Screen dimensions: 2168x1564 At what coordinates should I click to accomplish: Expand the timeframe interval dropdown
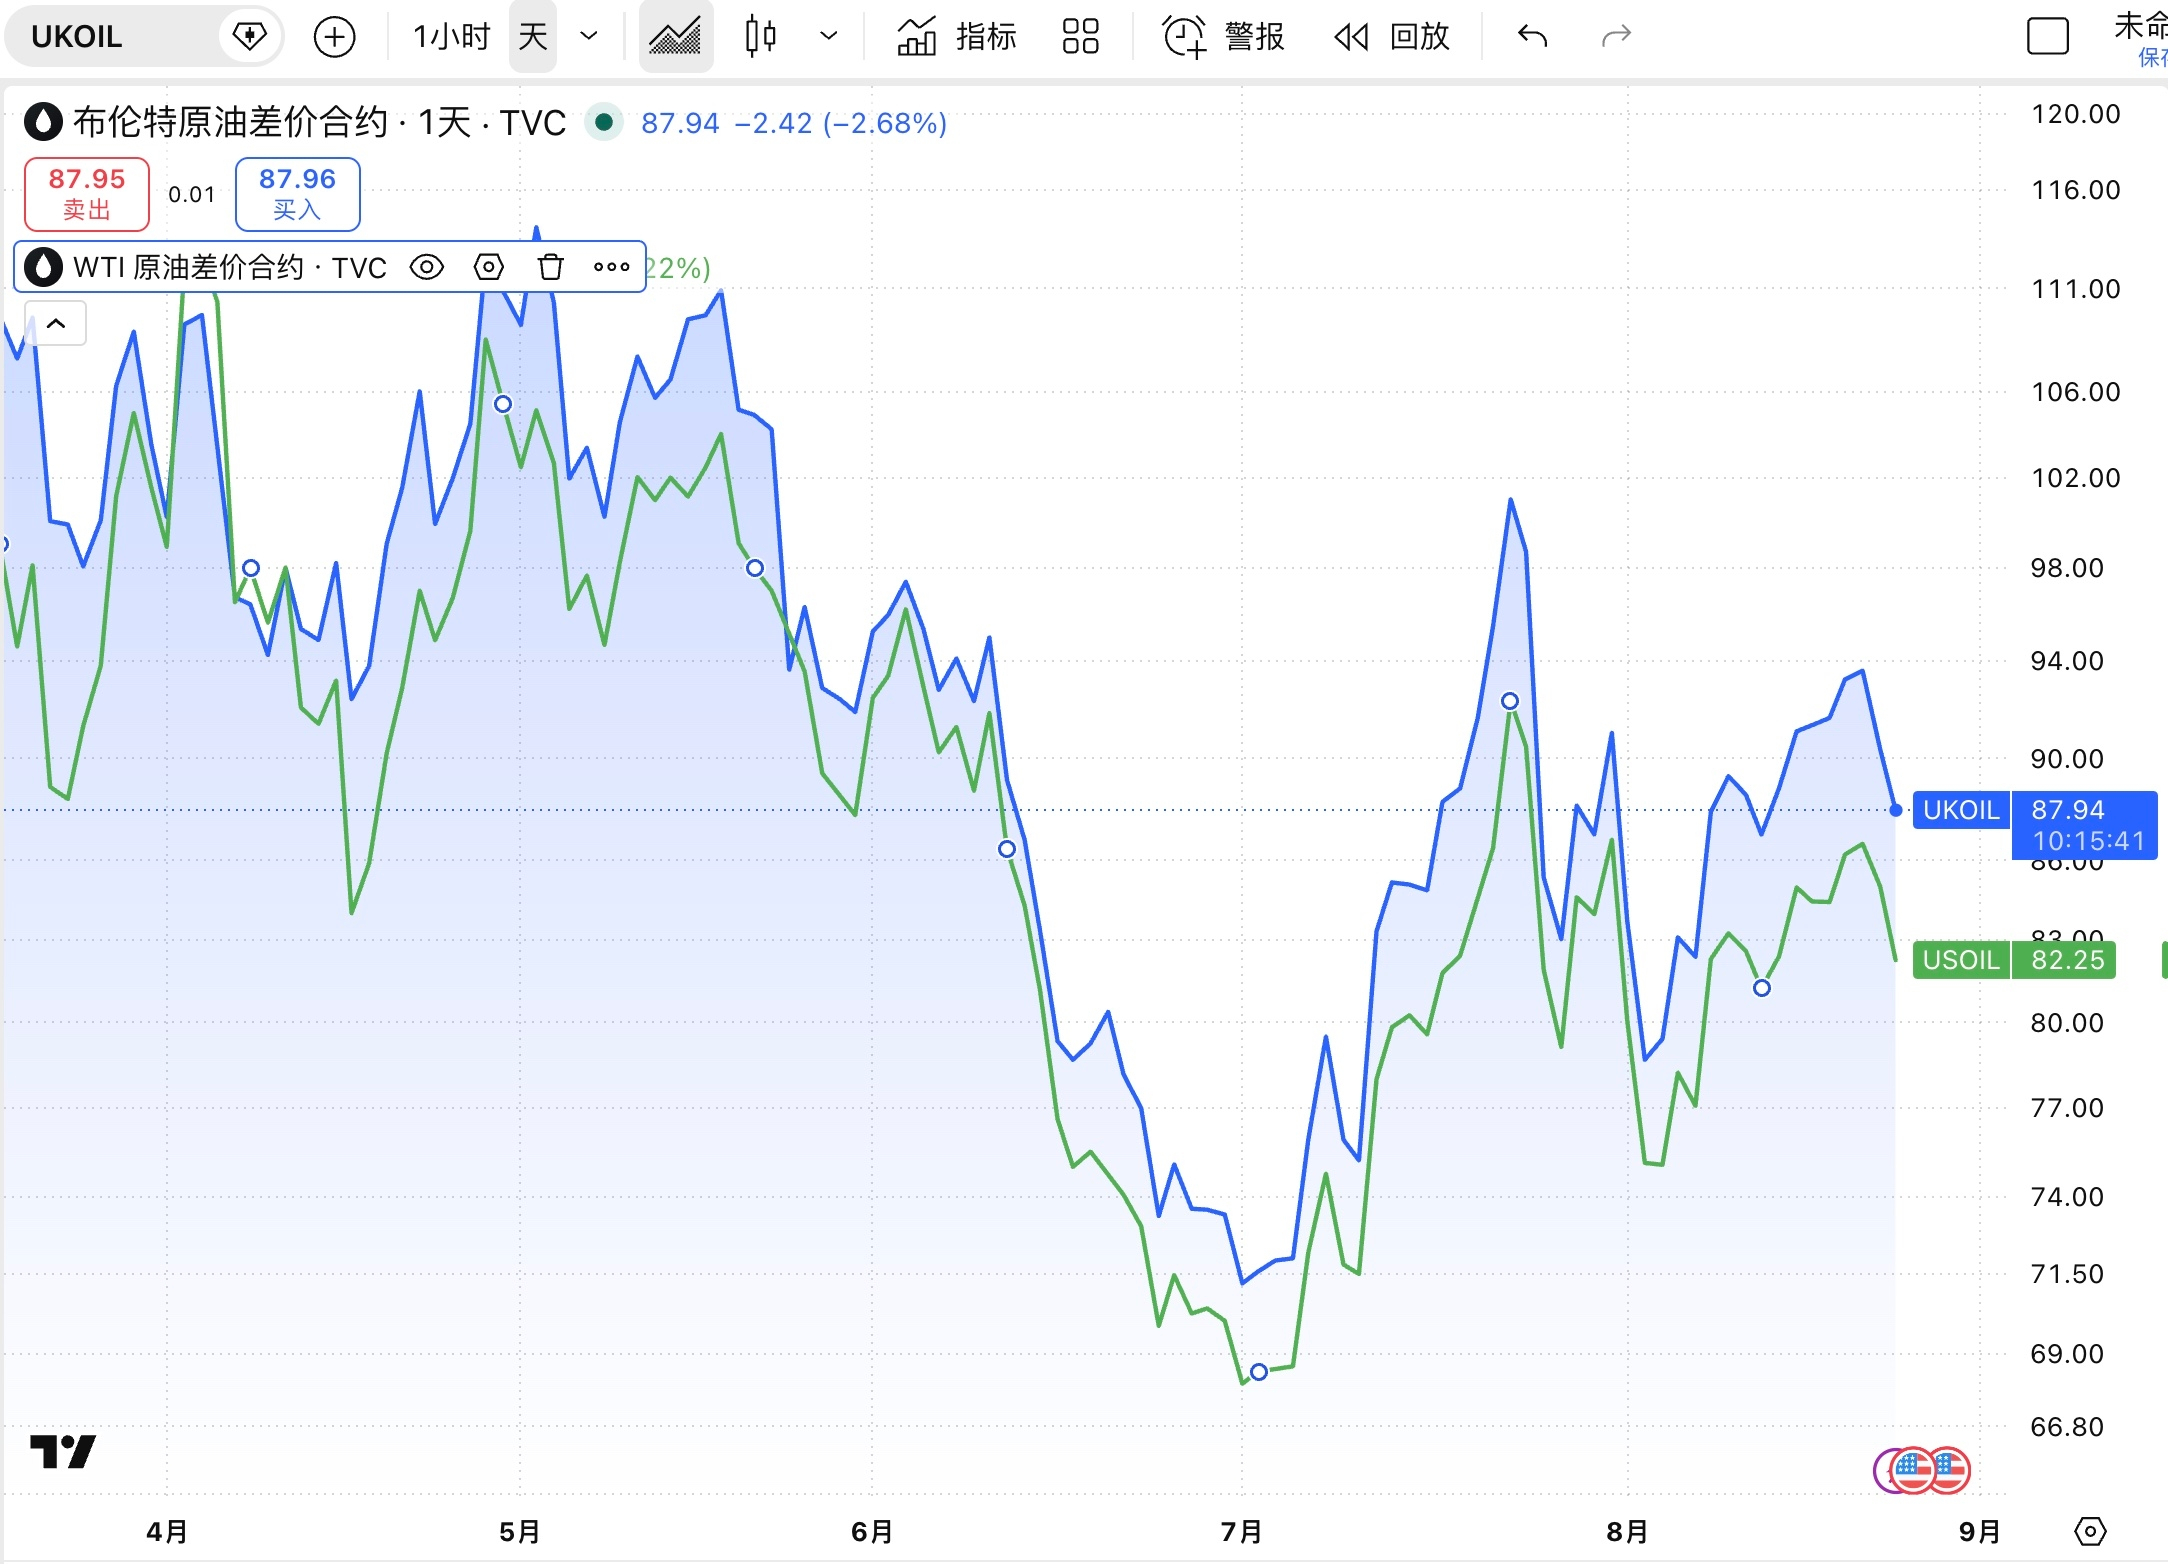click(x=589, y=37)
